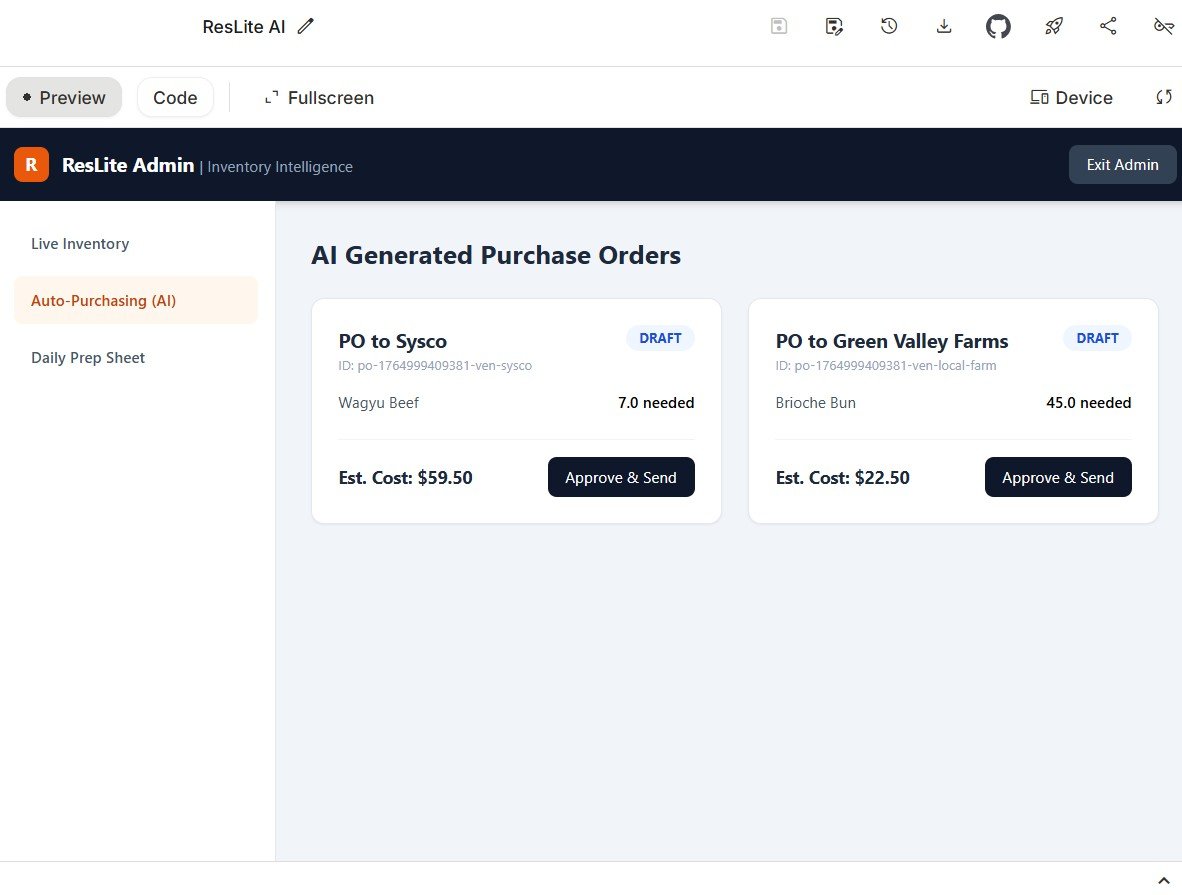Click '7.0 needed' value
1182x895 pixels.
(x=656, y=403)
